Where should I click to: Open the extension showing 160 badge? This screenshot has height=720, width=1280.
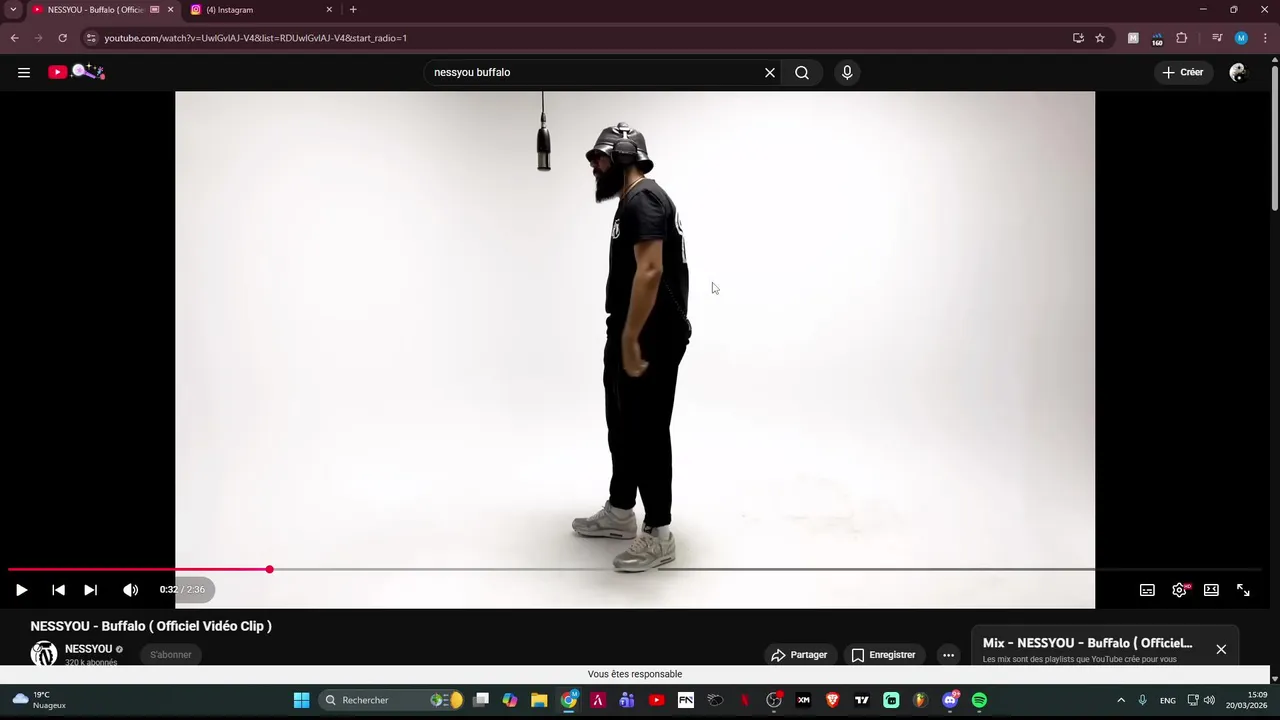(x=1157, y=39)
